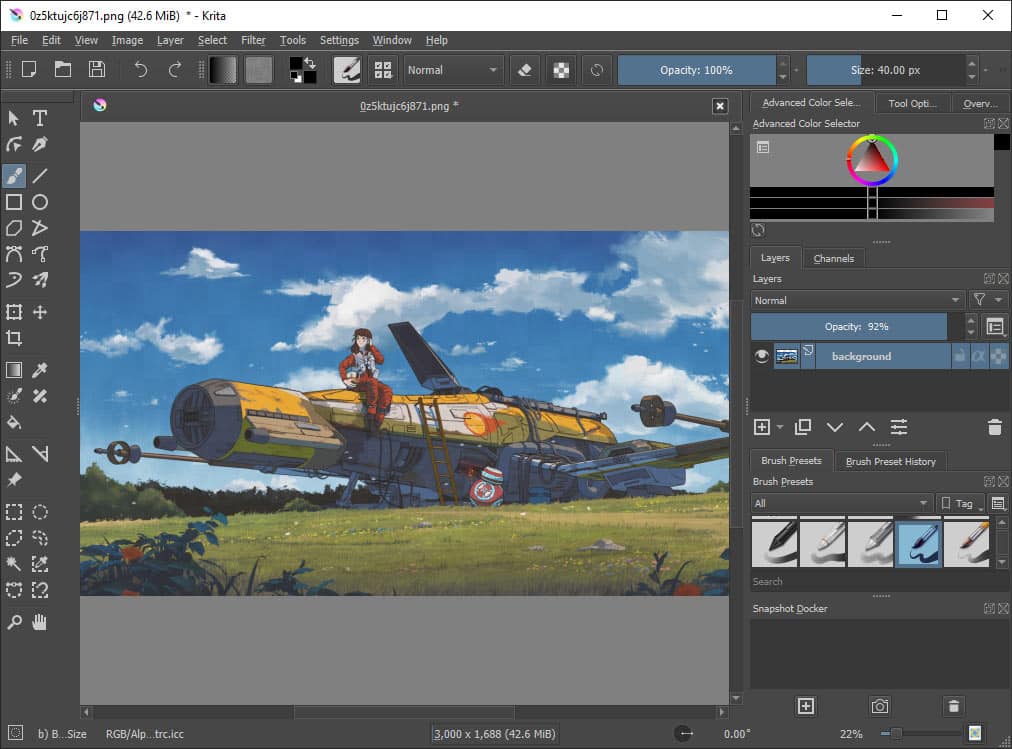Screen dimensions: 1012x749
Task: Select the Rectangular Selection tool
Action: [x=14, y=512]
